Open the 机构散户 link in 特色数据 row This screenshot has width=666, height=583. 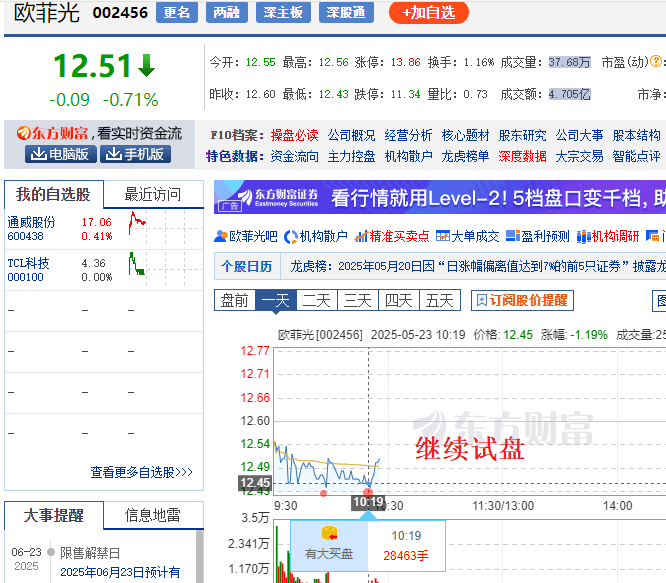[408, 156]
